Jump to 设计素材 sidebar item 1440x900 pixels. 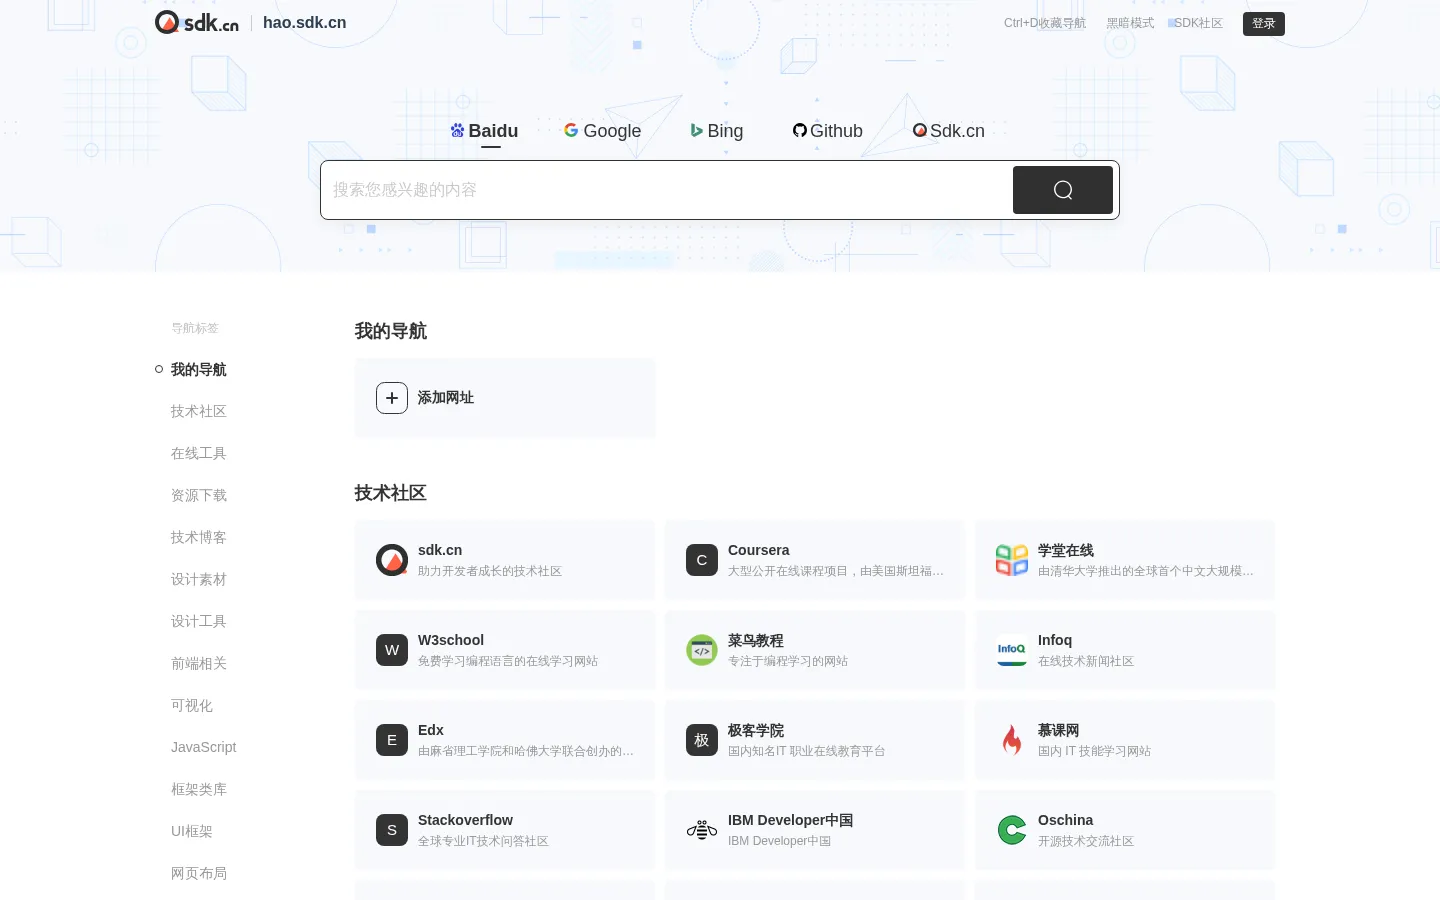pos(199,580)
